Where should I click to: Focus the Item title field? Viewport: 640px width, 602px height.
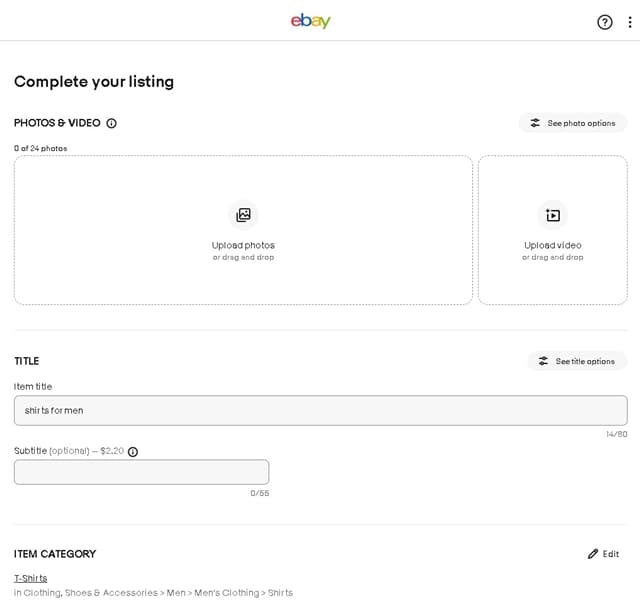tap(320, 410)
